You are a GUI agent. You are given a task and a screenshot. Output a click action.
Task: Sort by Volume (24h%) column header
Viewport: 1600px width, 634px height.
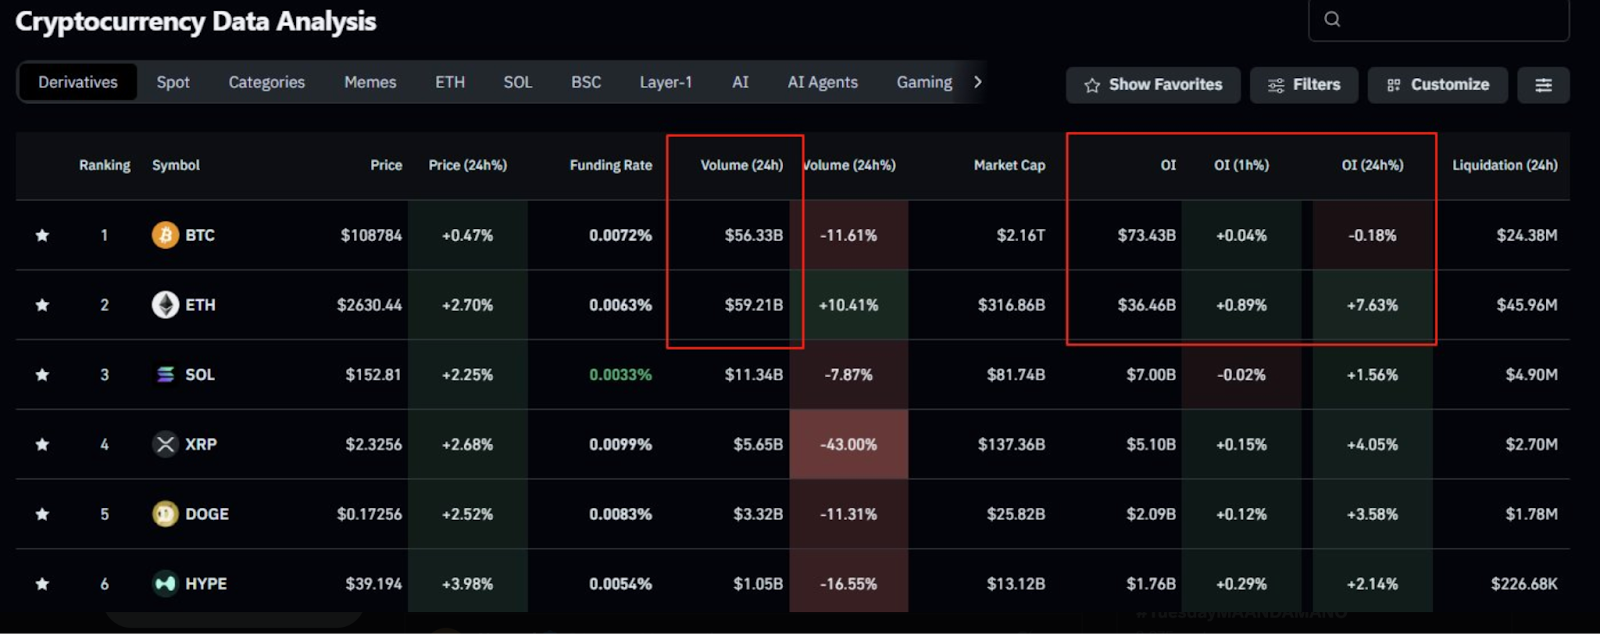click(x=850, y=165)
